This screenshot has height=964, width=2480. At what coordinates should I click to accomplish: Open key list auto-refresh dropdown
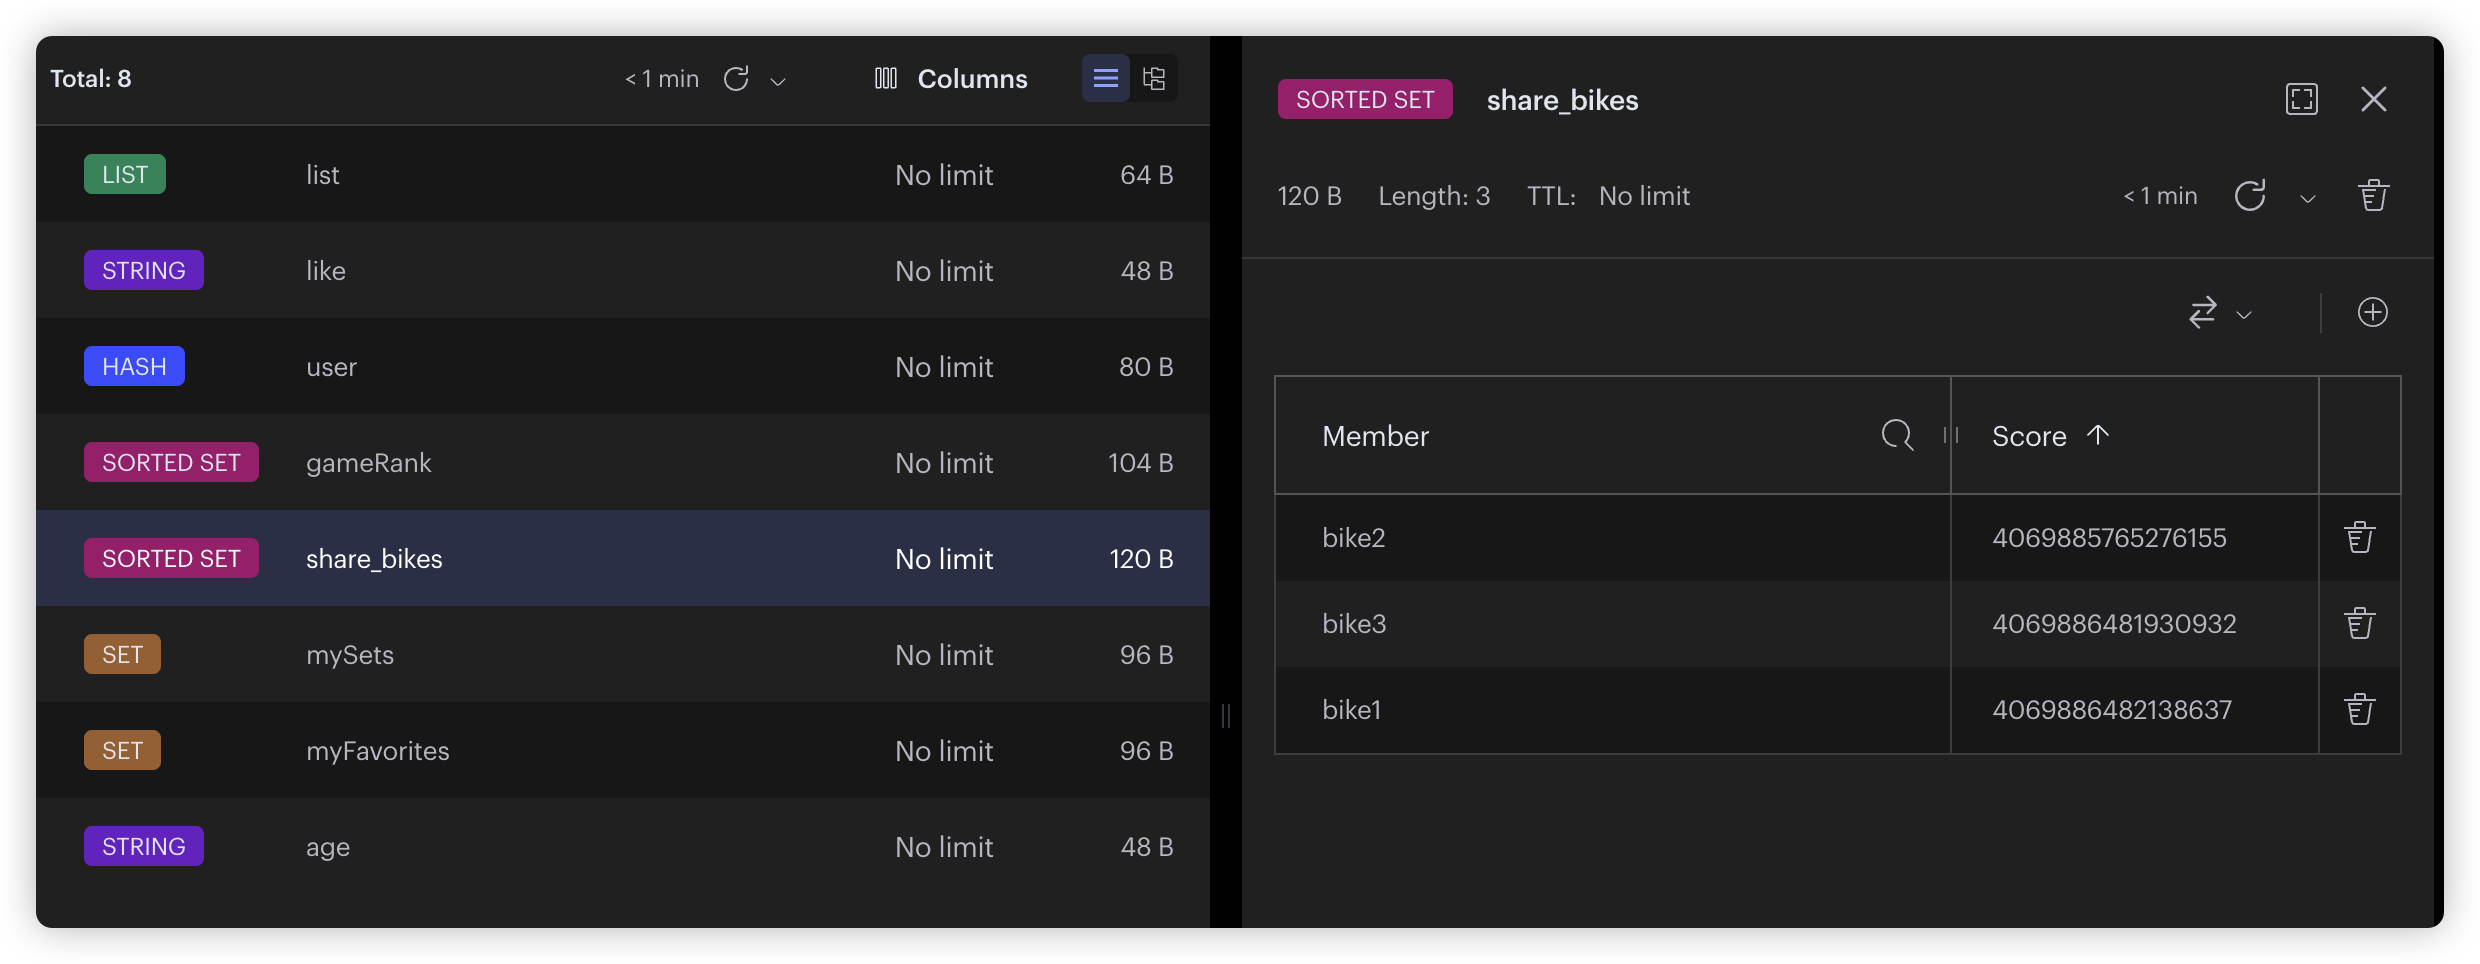coord(778,81)
